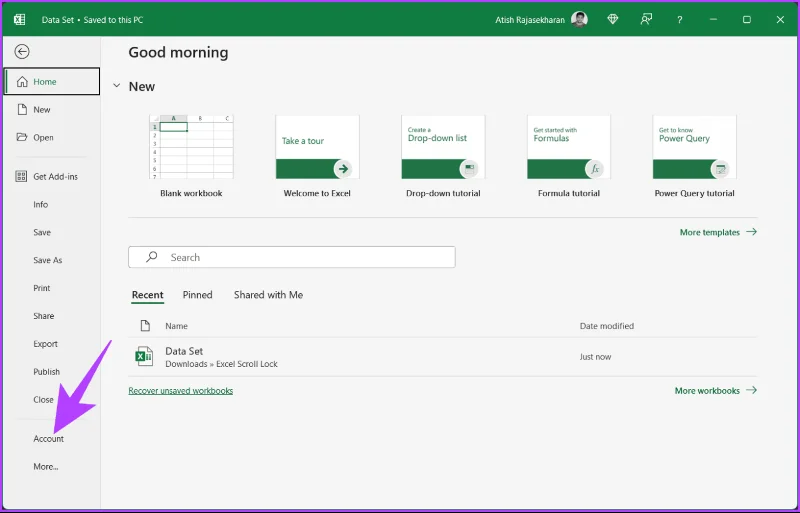
Task: Open the Account page in the sidebar
Action: pos(48,438)
